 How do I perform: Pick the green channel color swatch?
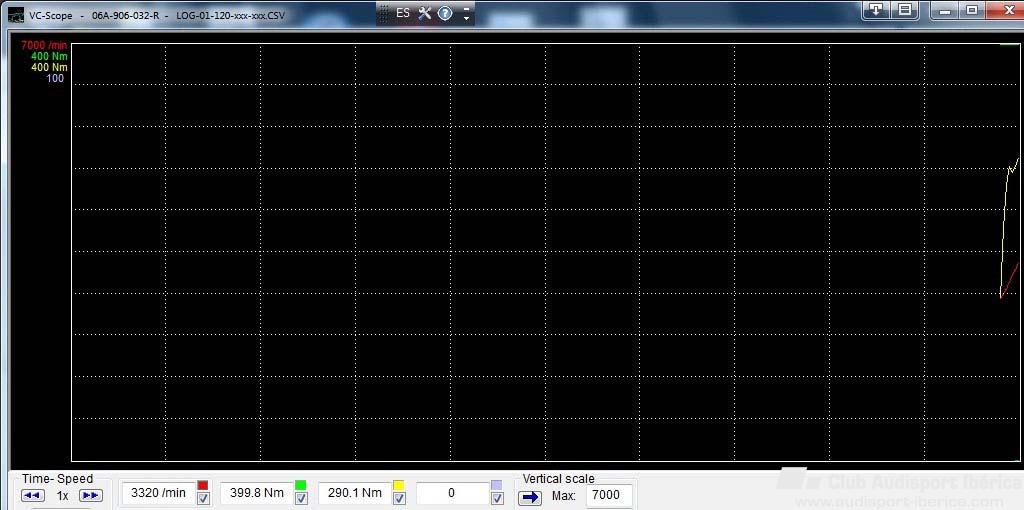pyautogui.click(x=300, y=485)
